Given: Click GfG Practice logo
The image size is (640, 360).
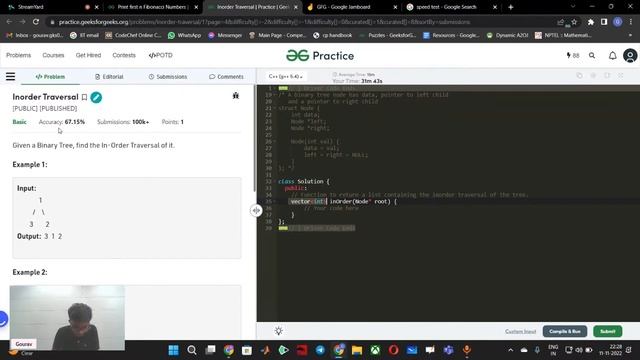Looking at the screenshot, I should click(x=320, y=56).
